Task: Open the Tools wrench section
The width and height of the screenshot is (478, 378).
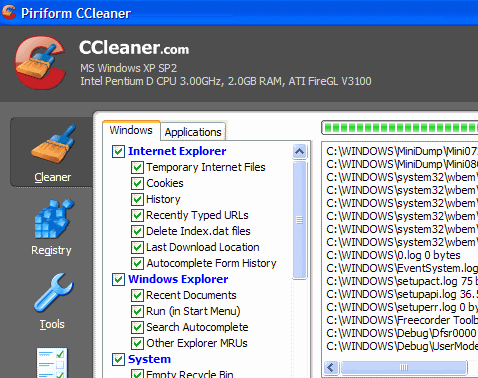Action: 53,292
